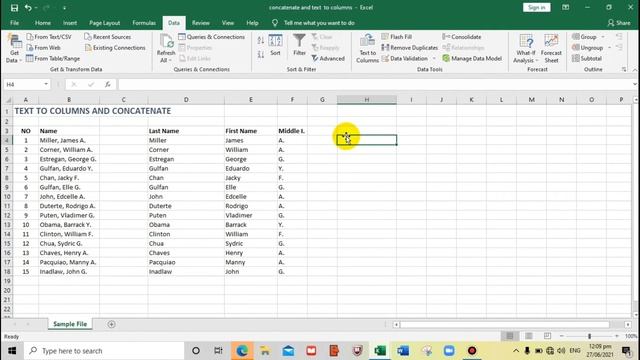Sort Z to A descending

261,54
